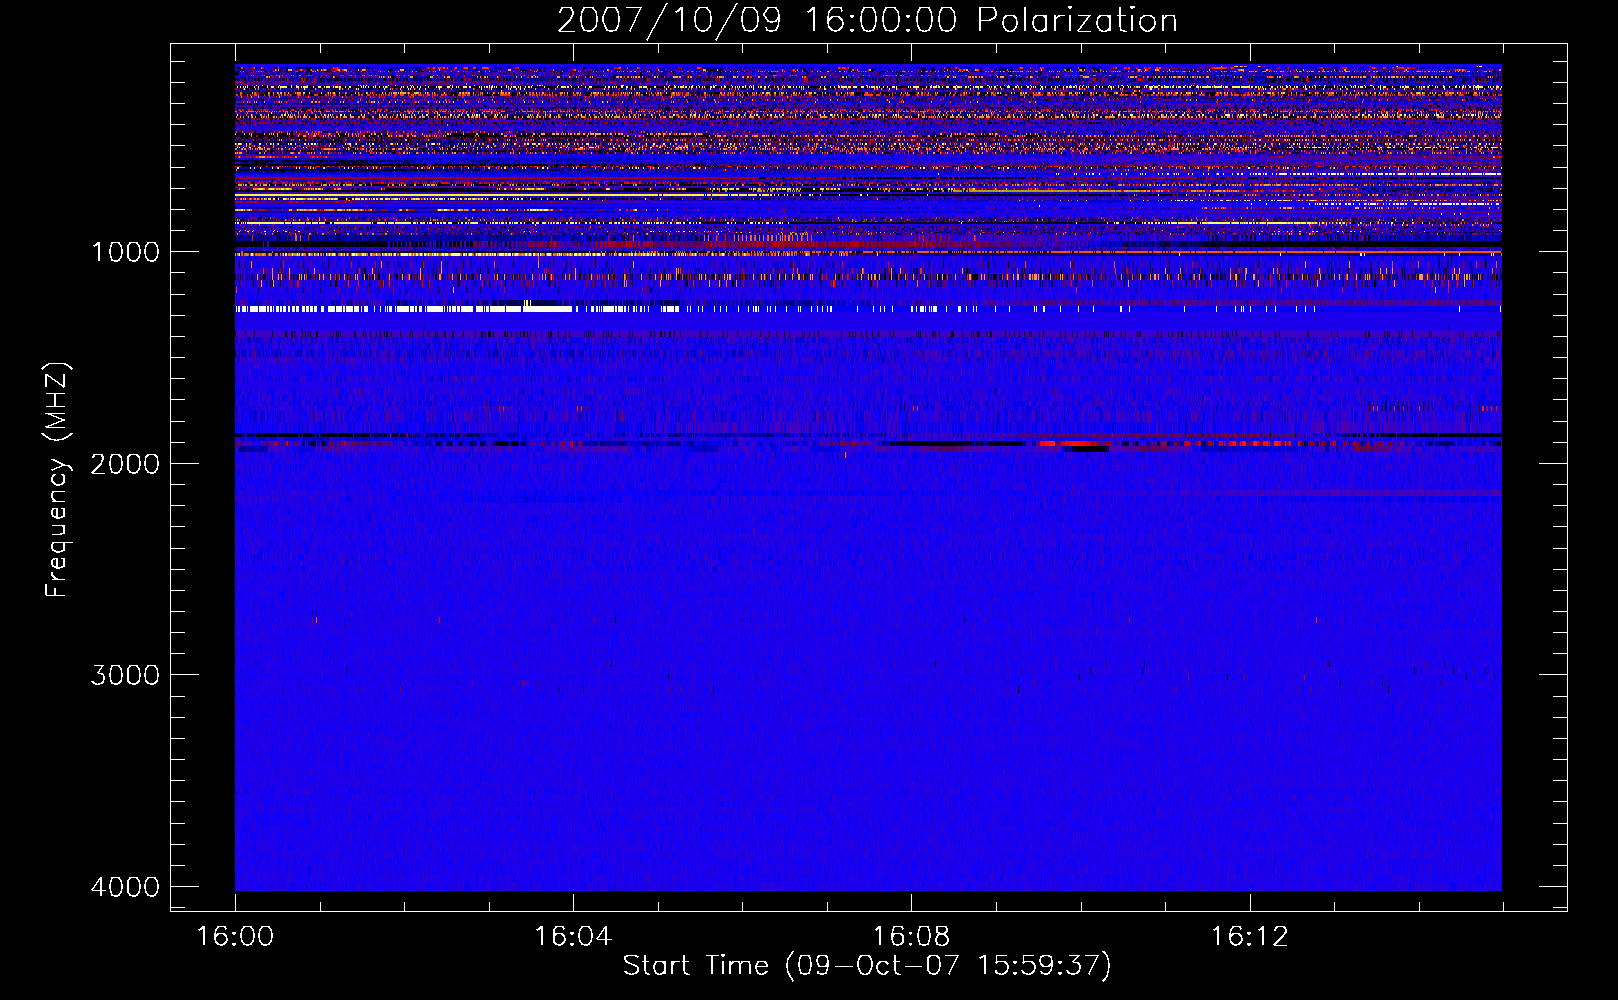This screenshot has height=1000, width=1618.
Task: Click the 3000 frequency tick label
Action: pyautogui.click(x=125, y=675)
